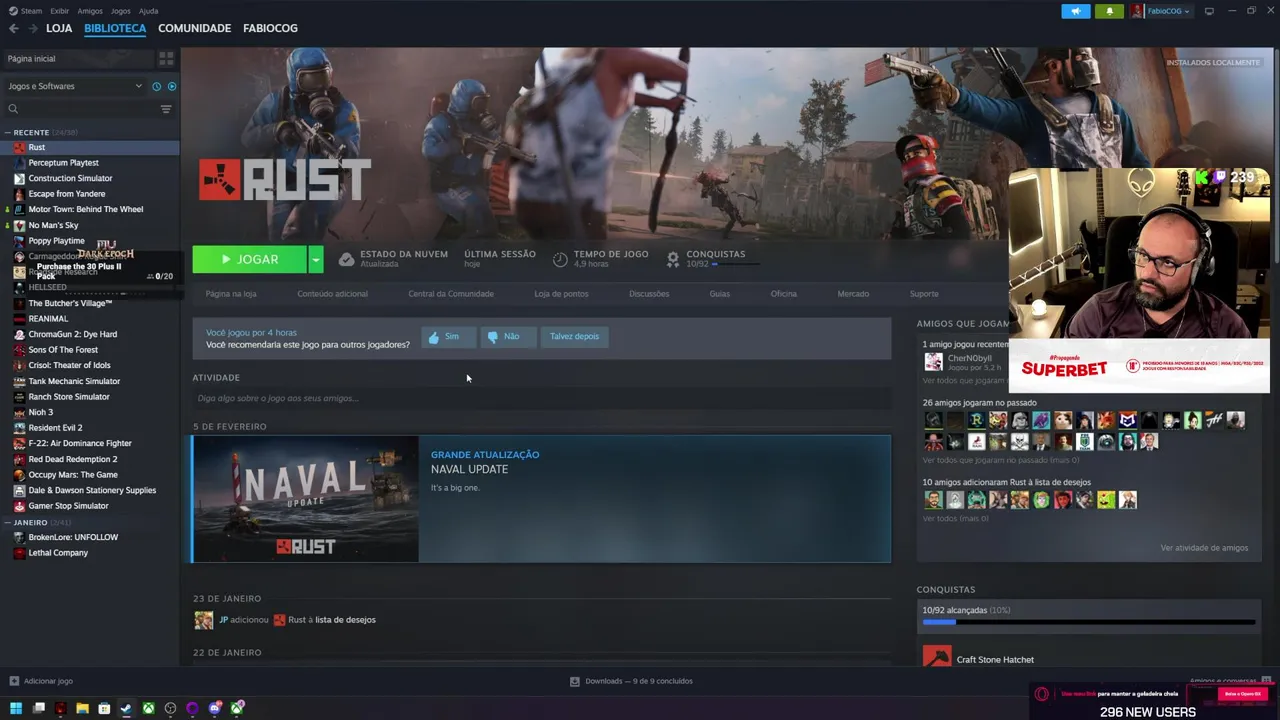Click the Talvez depois button
The image size is (1280, 720).
[574, 337]
